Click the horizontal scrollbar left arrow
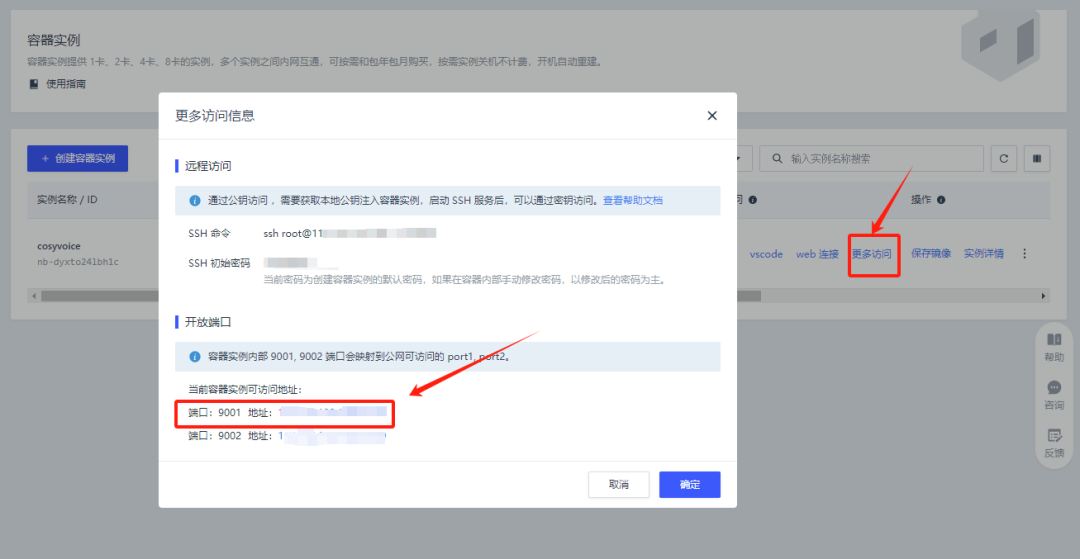This screenshot has width=1080, height=559. click(x=32, y=295)
